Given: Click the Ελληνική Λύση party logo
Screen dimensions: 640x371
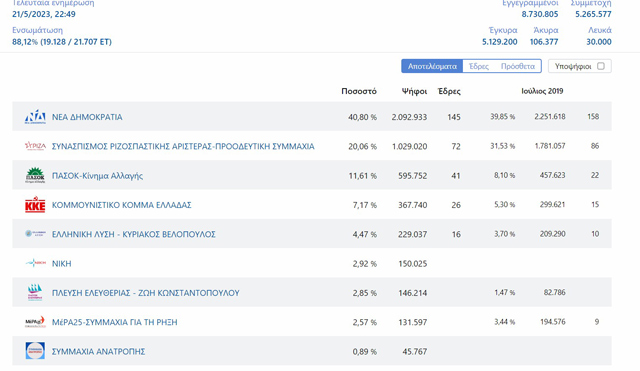Looking at the screenshot, I should click(35, 234).
